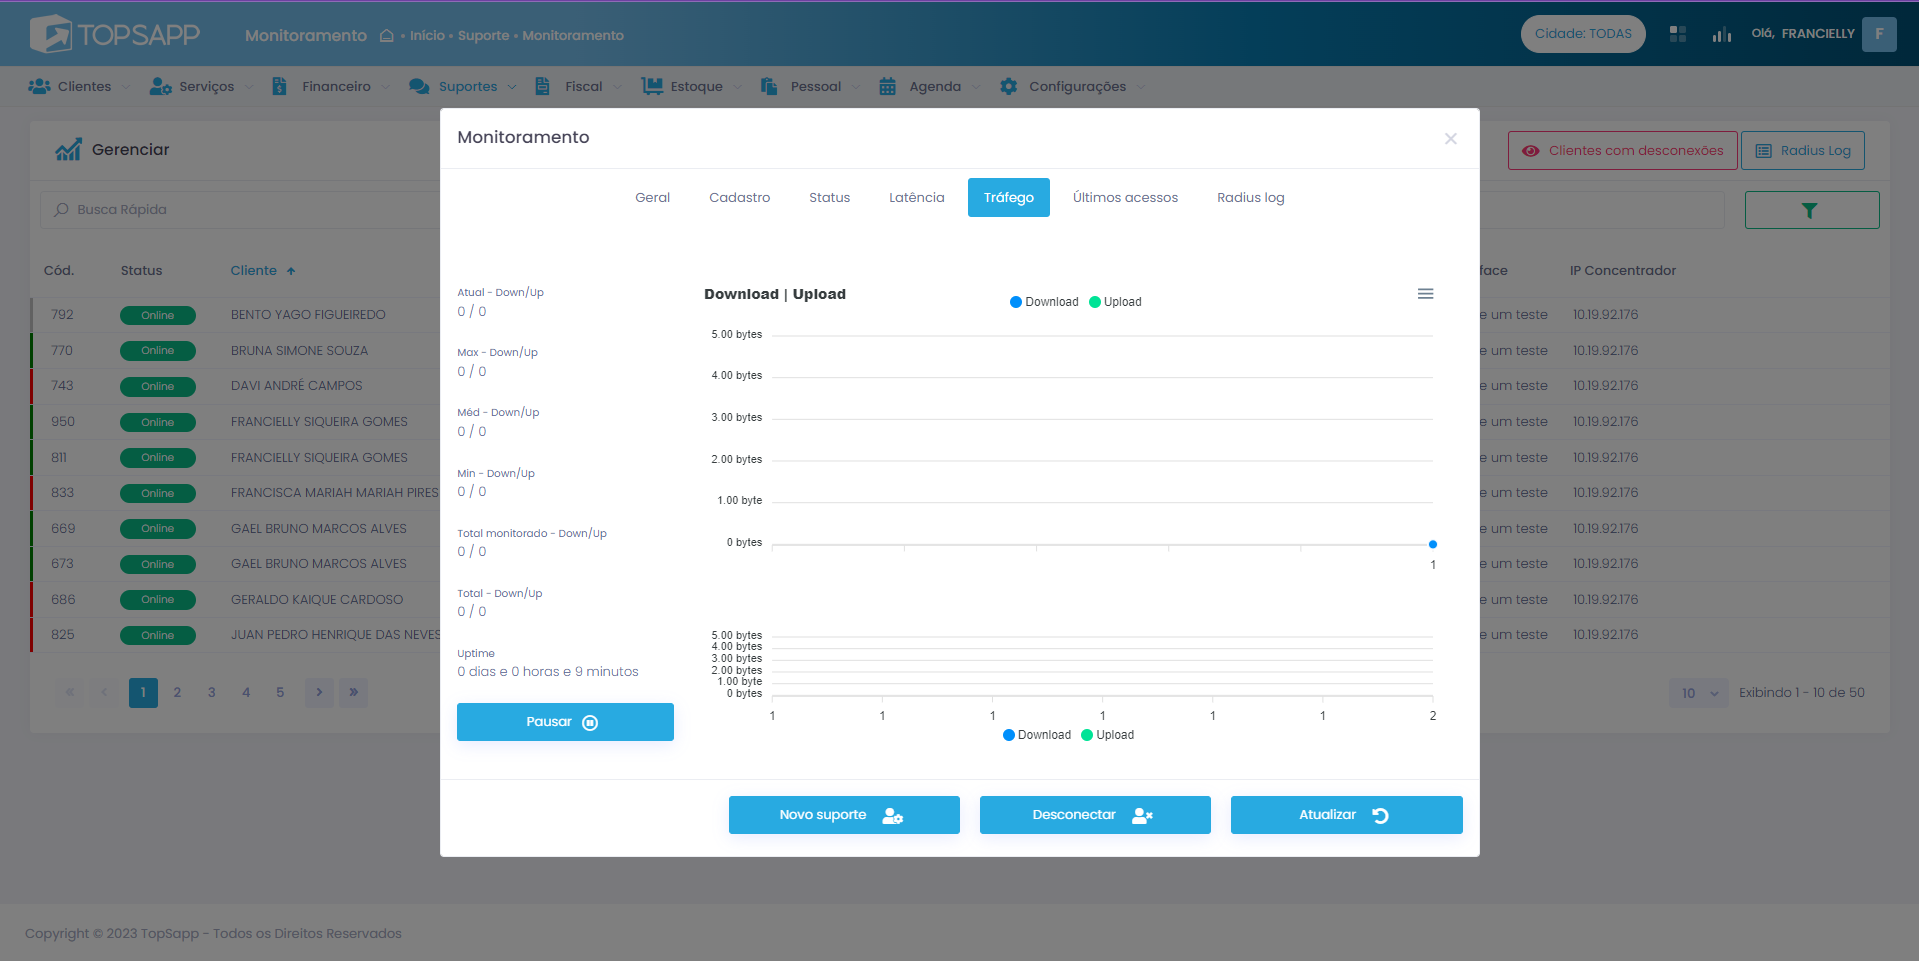Open client BENTO YAGO FIGUEIREDO

[308, 315]
